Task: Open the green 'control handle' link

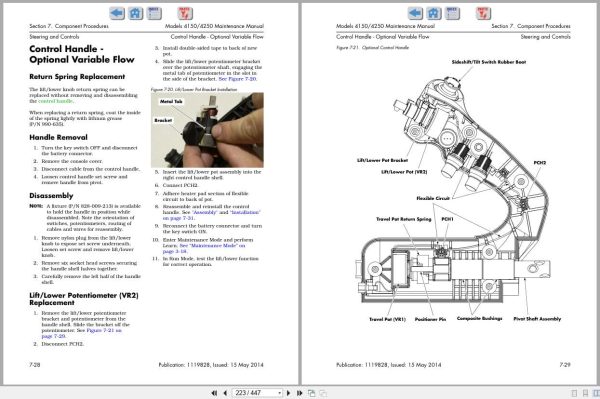Action: [x=55, y=101]
